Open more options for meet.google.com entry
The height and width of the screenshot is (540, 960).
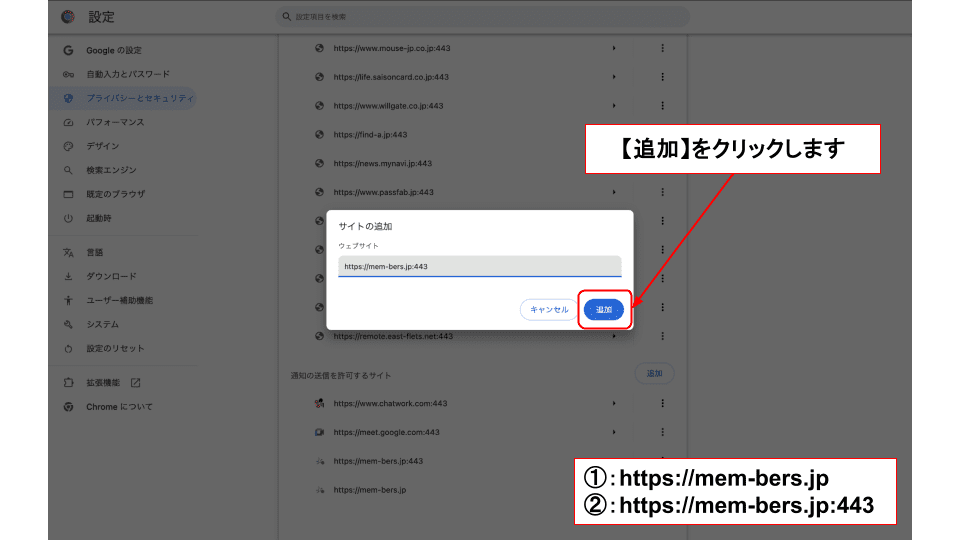click(x=662, y=432)
